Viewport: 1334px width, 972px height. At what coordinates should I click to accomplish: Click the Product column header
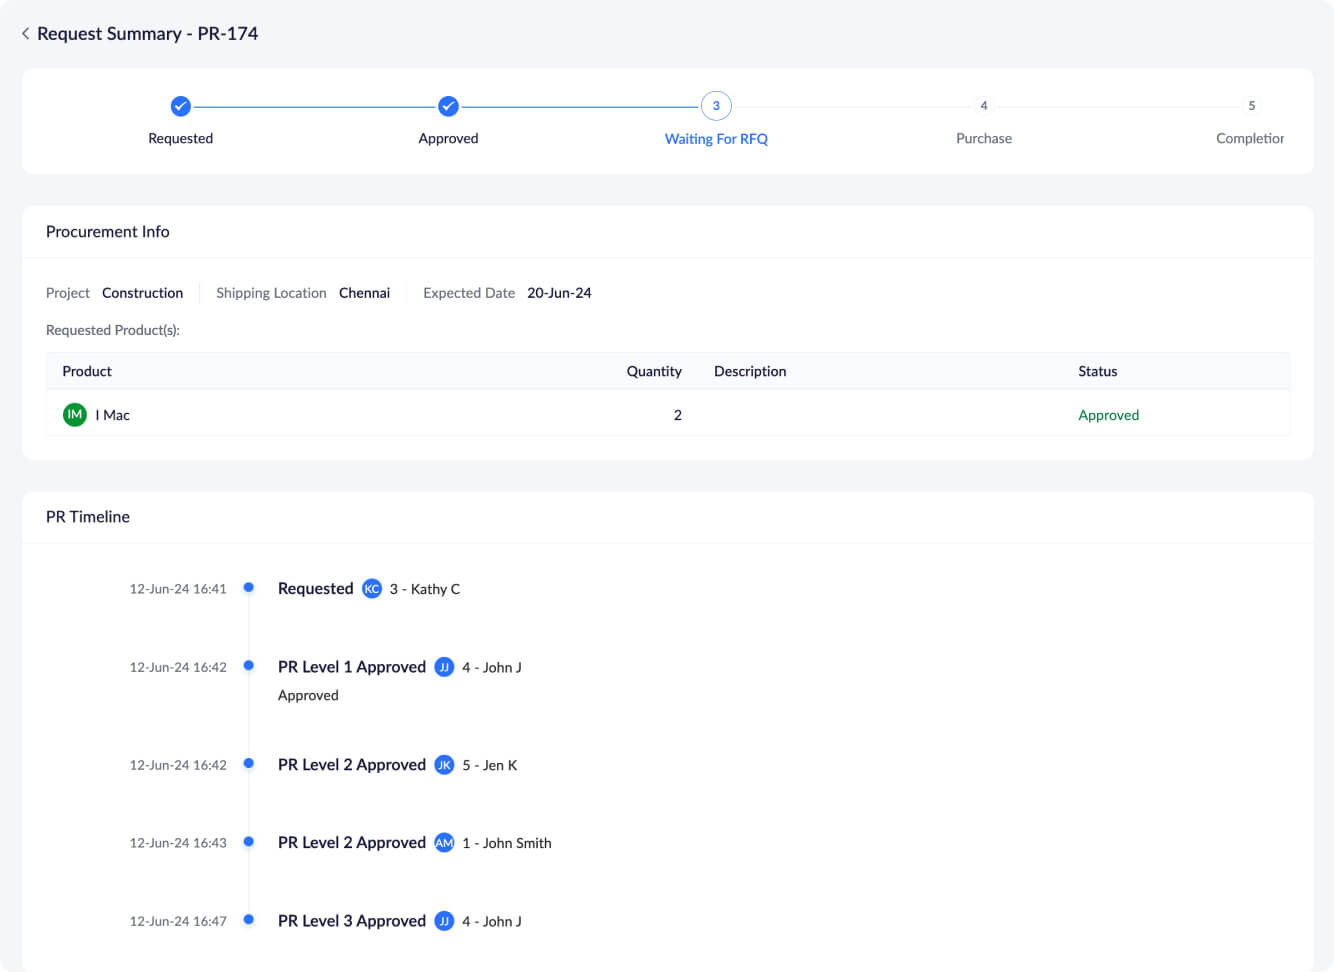[87, 371]
